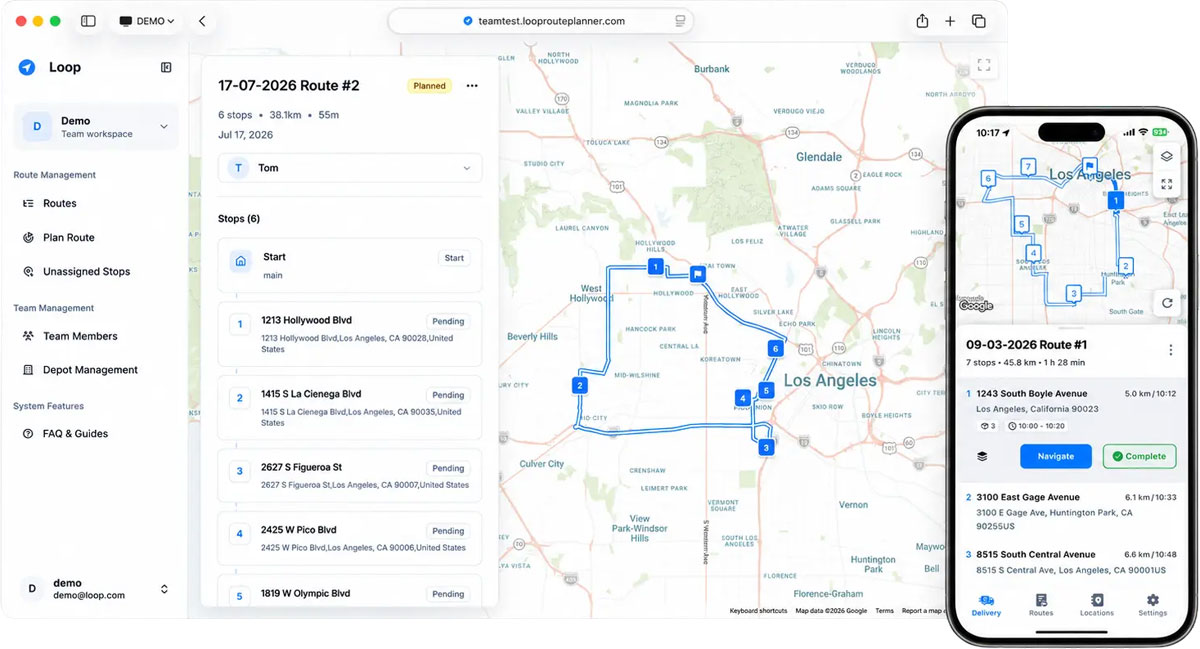Screen dimensions: 1200x649
Task: Click the FAQ question mark icon
Action: [28, 434]
